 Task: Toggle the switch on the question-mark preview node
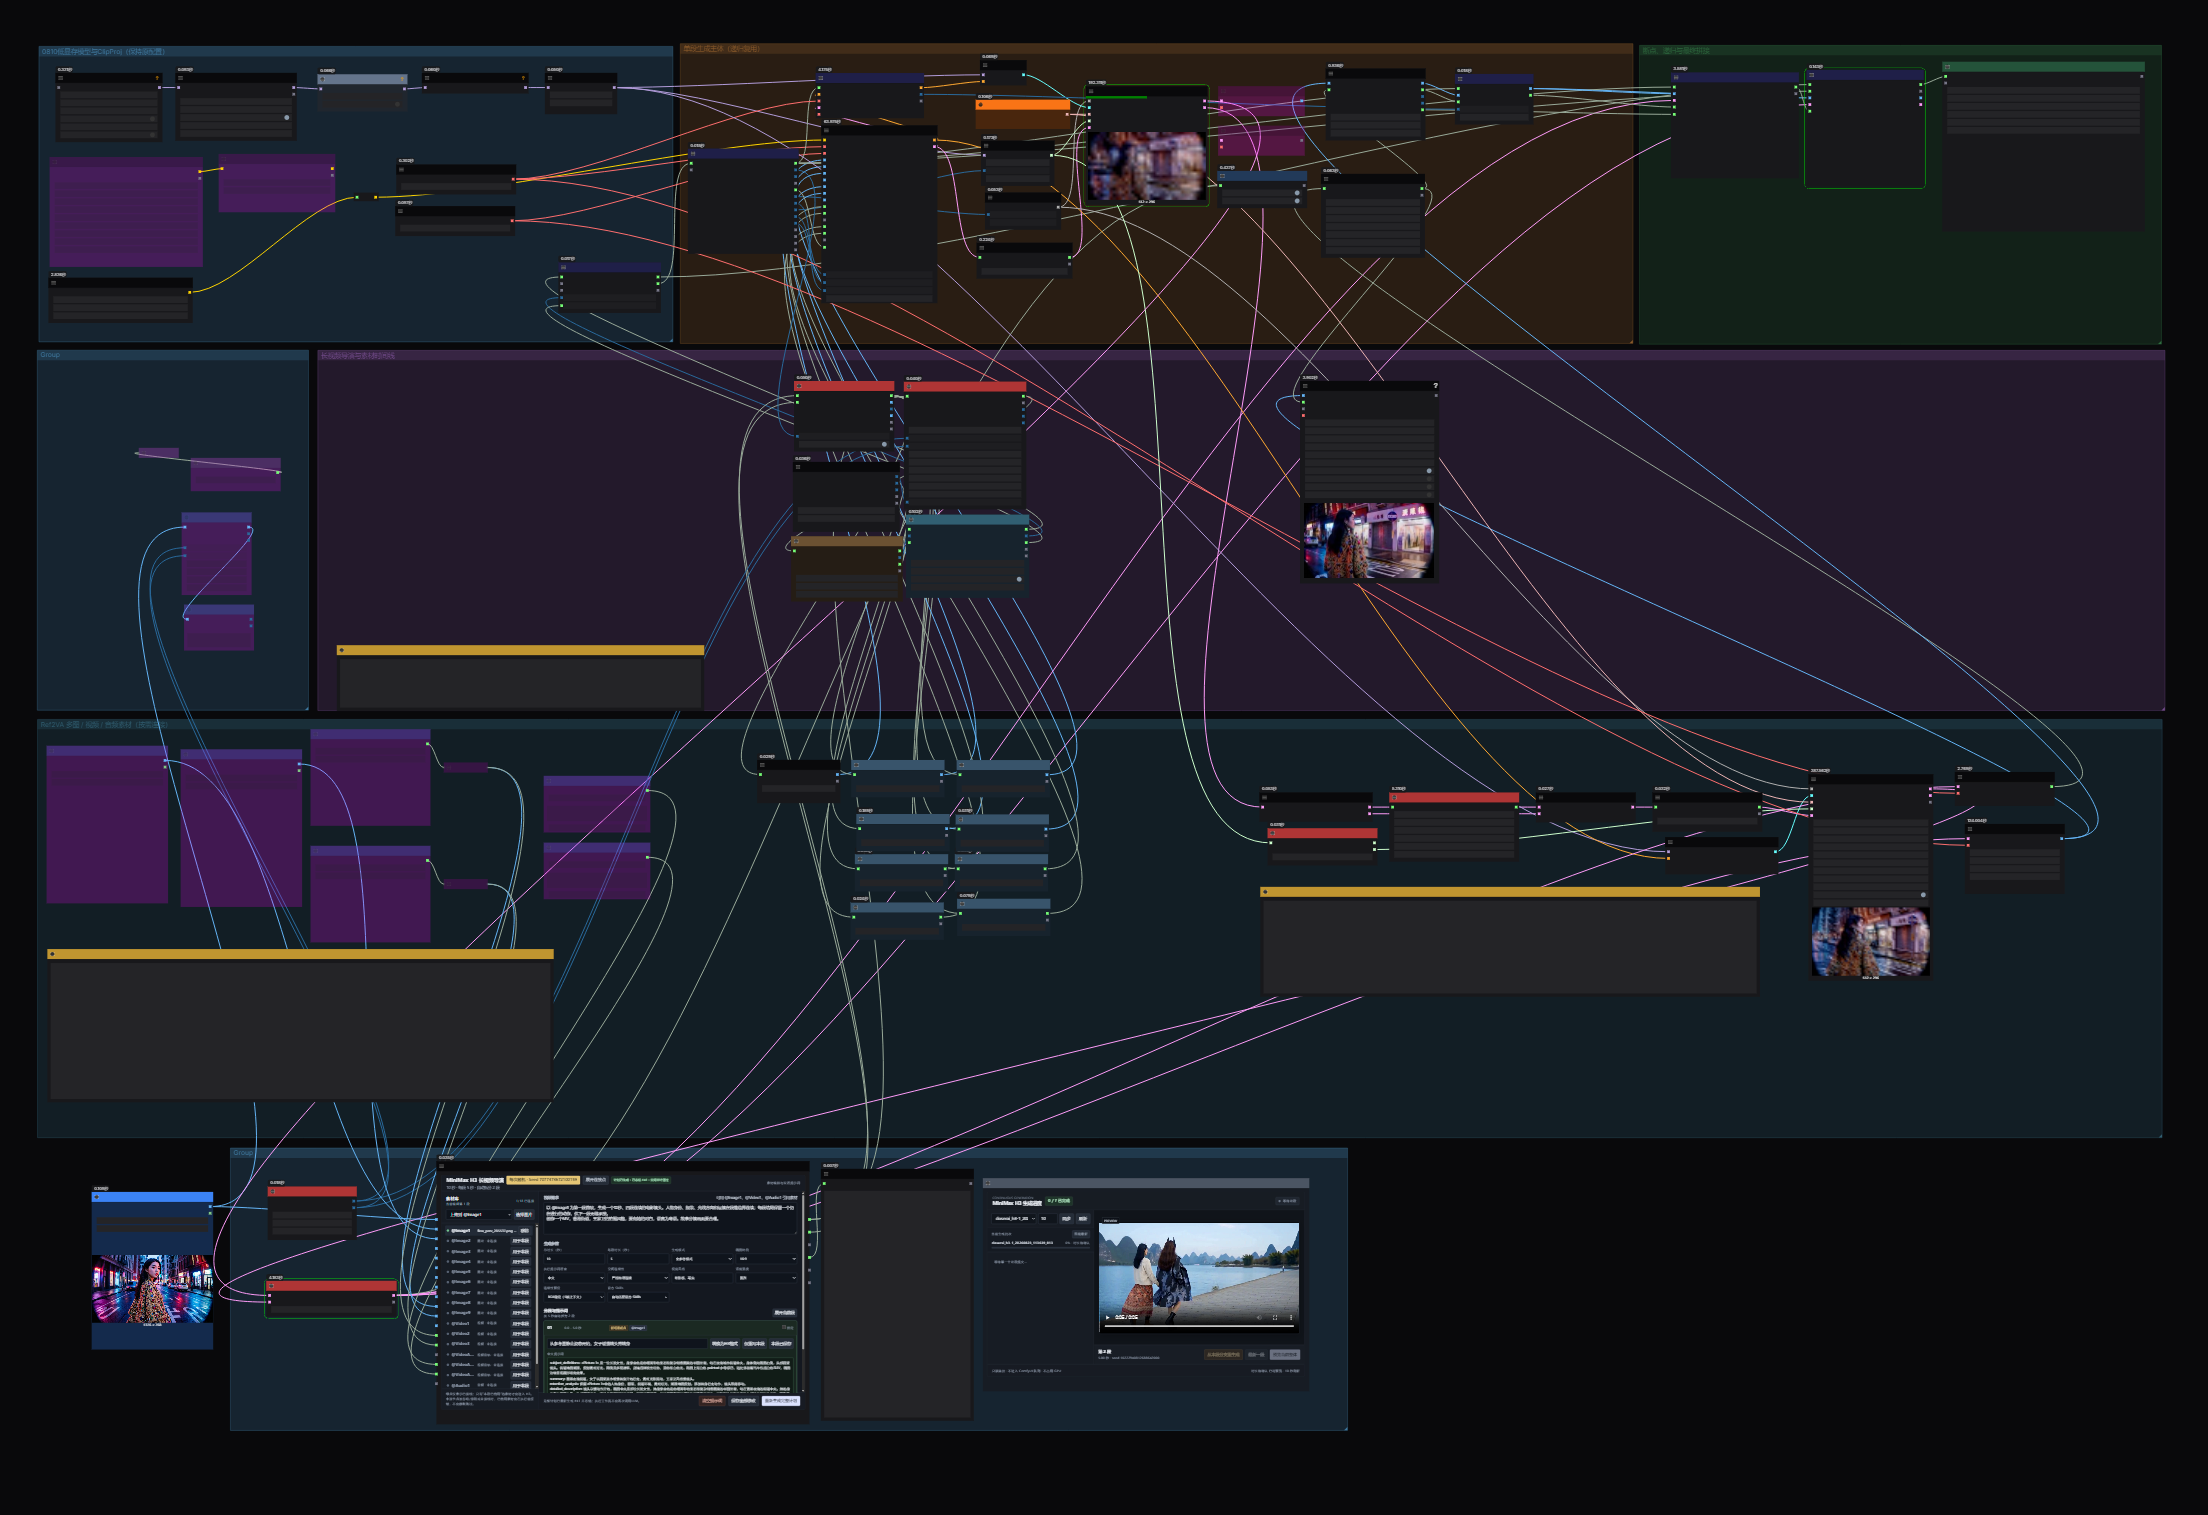click(x=1429, y=470)
